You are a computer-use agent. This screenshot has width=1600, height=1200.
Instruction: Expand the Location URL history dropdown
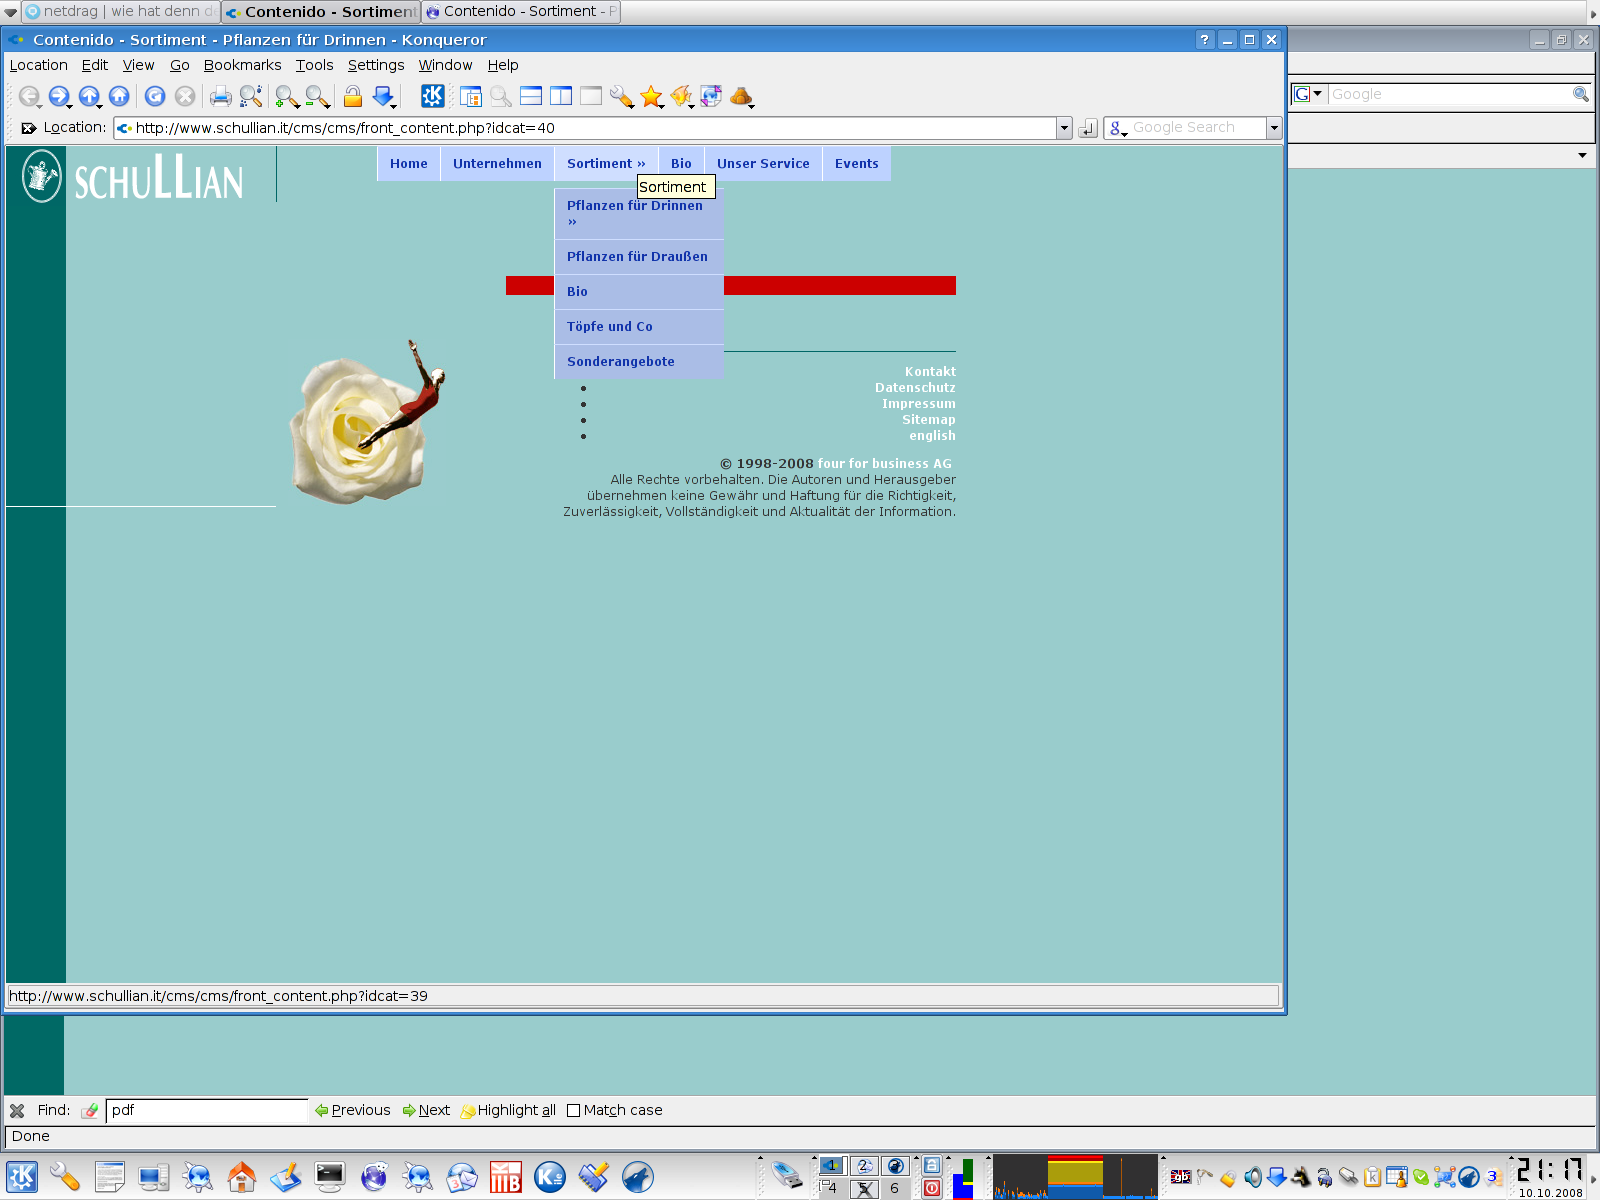click(x=1064, y=128)
